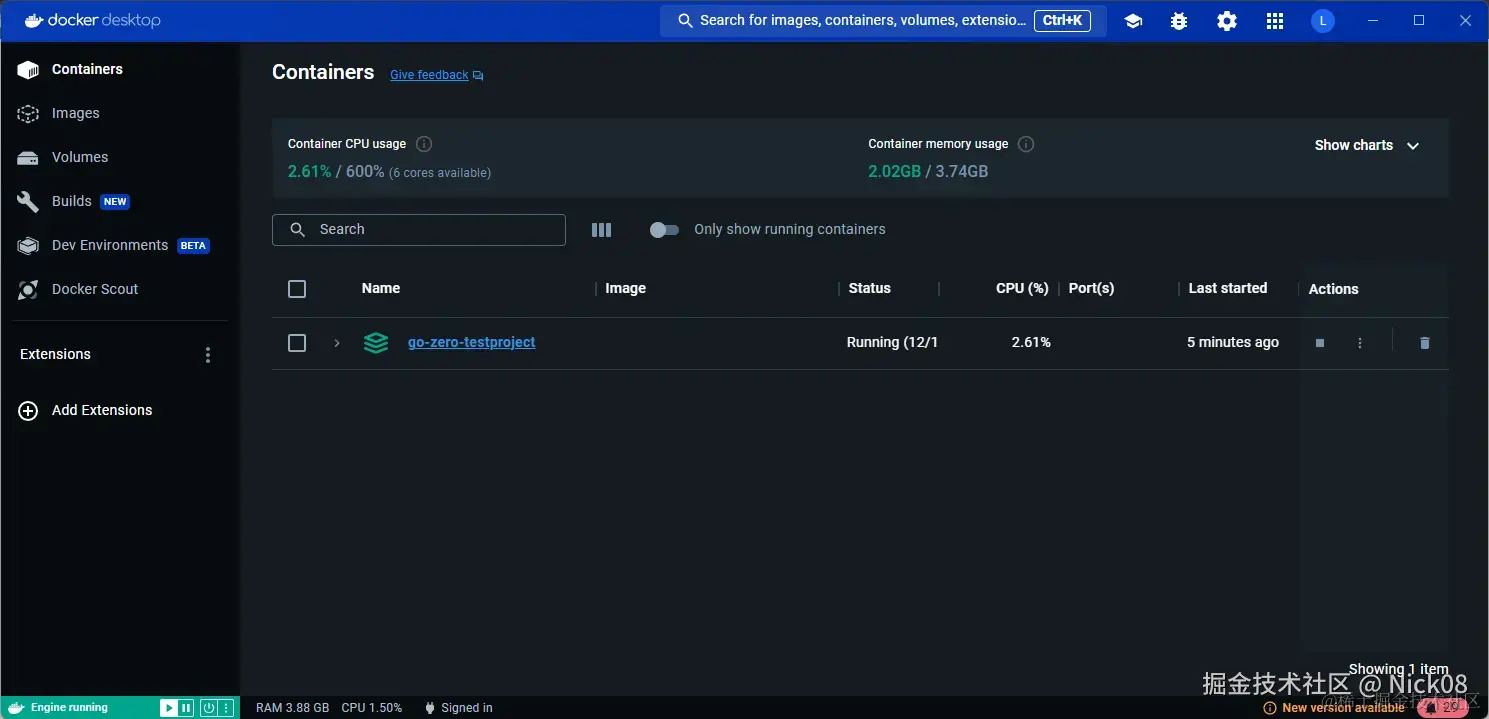
Task: Click memory usage info icon
Action: [x=1026, y=144]
